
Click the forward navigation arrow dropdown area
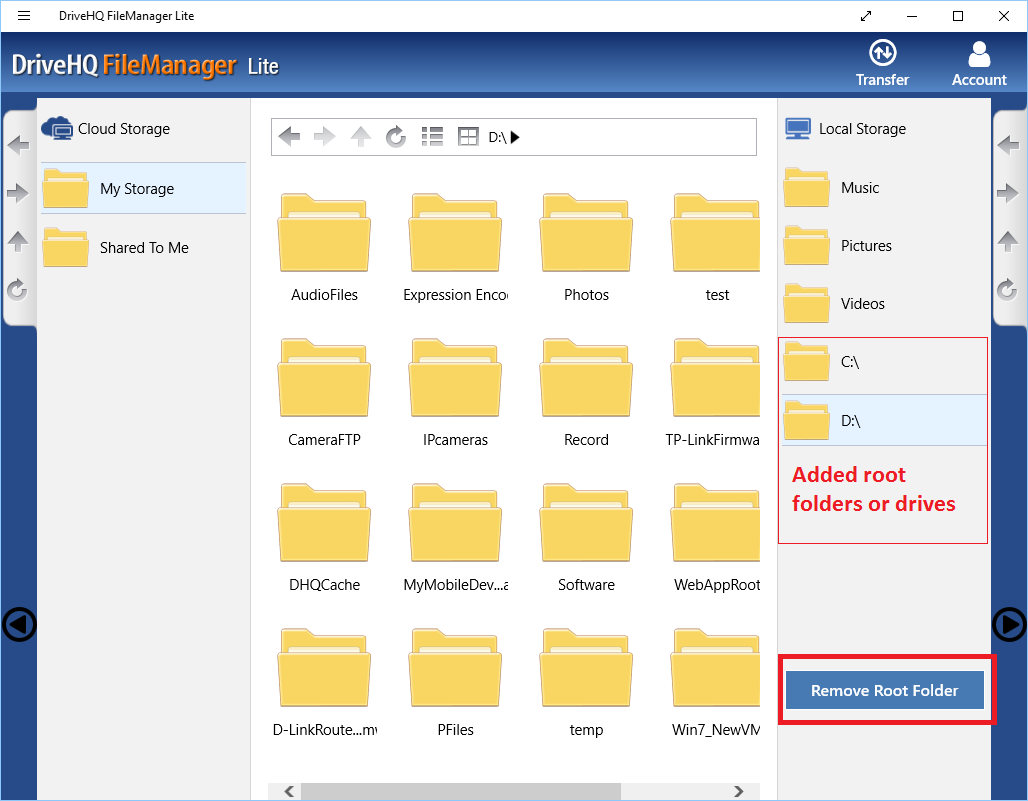pos(325,137)
